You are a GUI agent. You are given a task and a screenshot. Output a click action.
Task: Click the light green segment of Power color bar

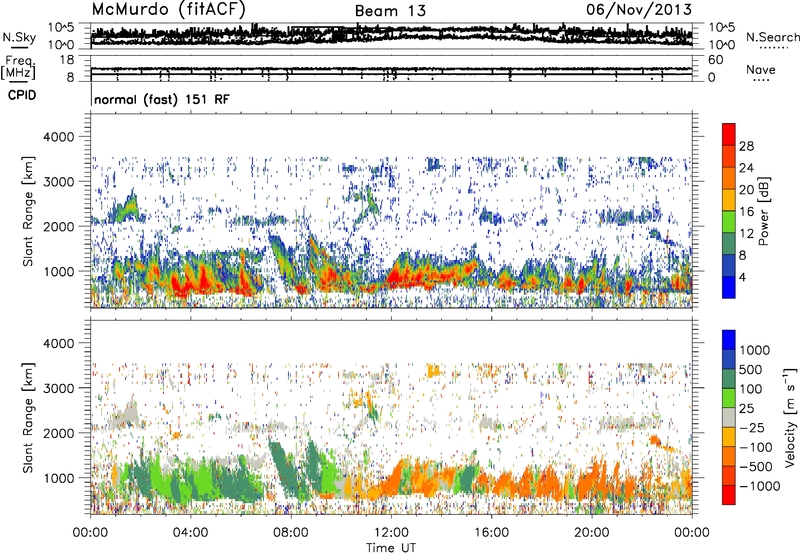tap(729, 222)
